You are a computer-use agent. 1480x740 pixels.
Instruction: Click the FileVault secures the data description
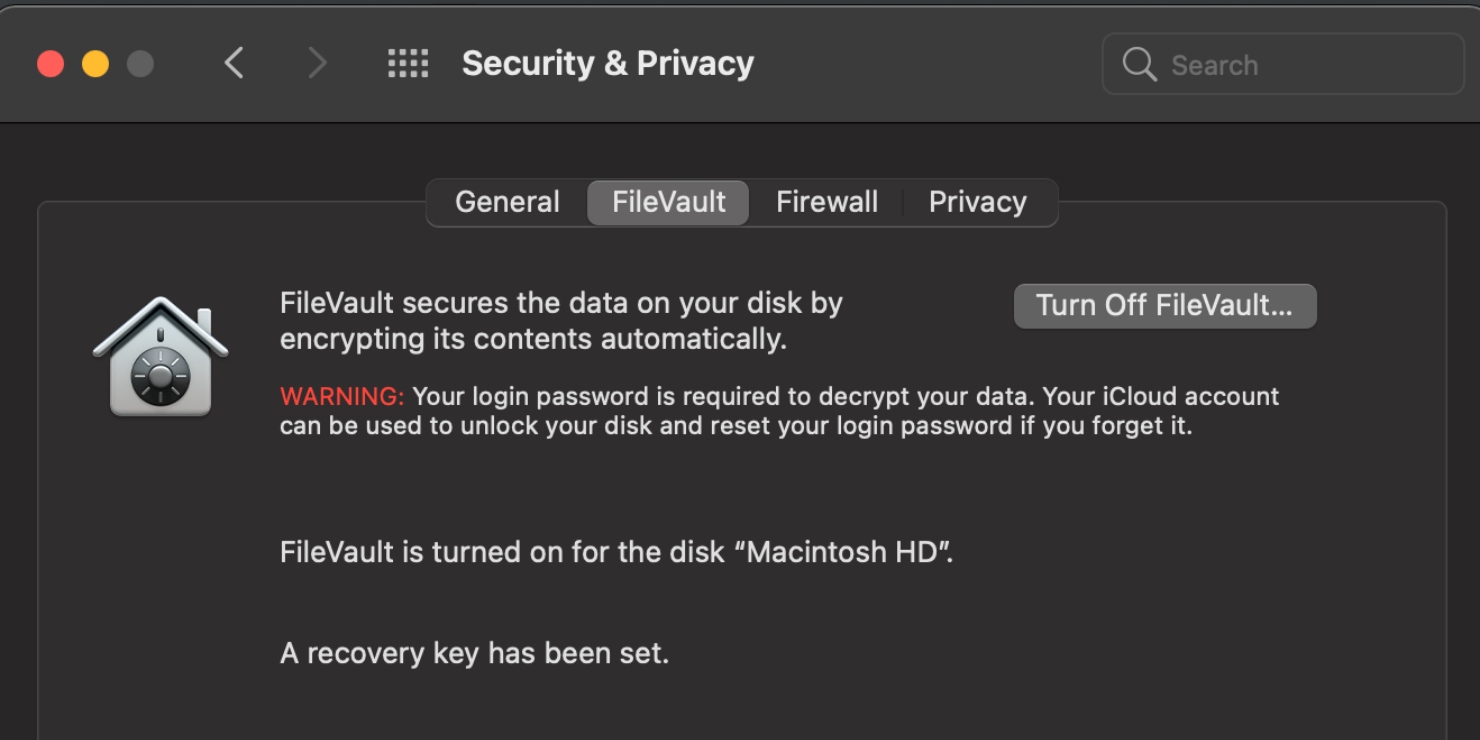click(561, 321)
